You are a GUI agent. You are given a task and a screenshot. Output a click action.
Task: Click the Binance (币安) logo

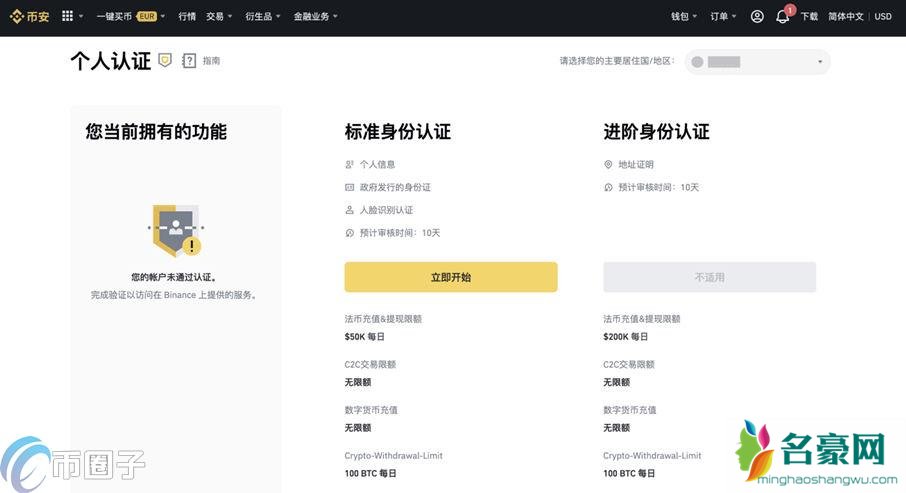click(x=30, y=16)
